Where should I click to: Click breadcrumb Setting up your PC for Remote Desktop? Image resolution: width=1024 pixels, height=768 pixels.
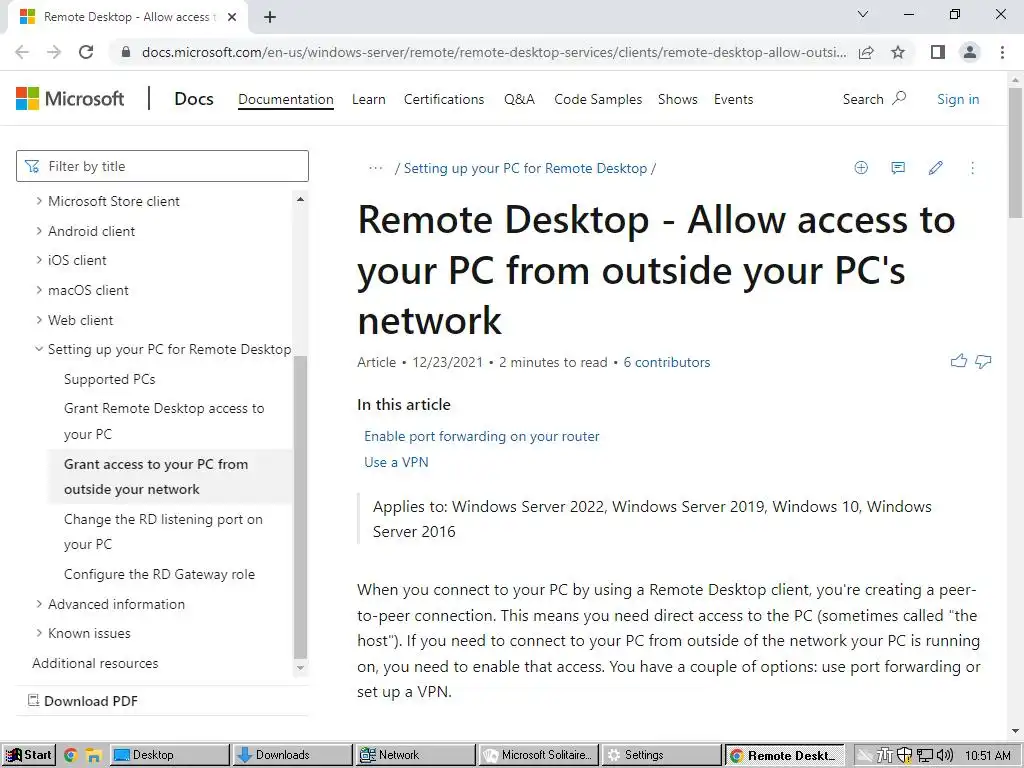(525, 168)
